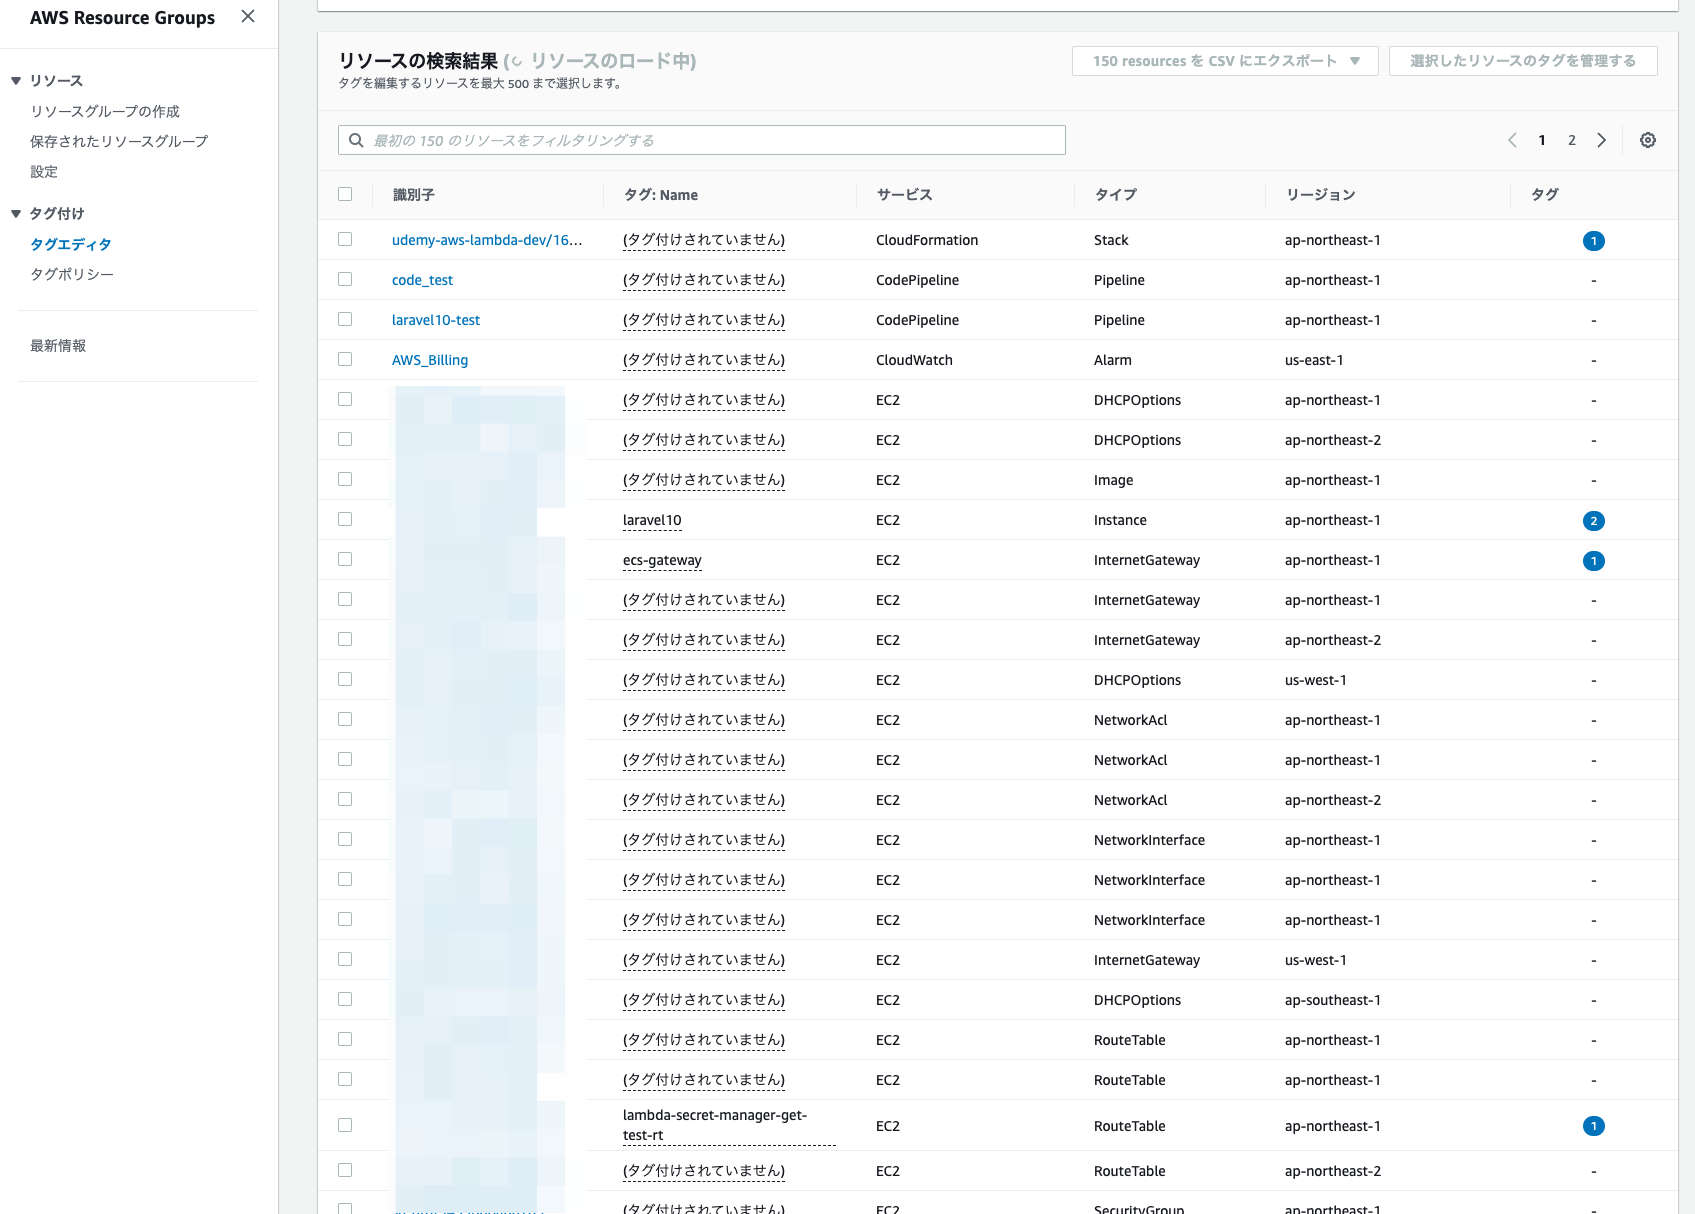Click the previous page chevron arrow
1695x1214 pixels.
1512,140
